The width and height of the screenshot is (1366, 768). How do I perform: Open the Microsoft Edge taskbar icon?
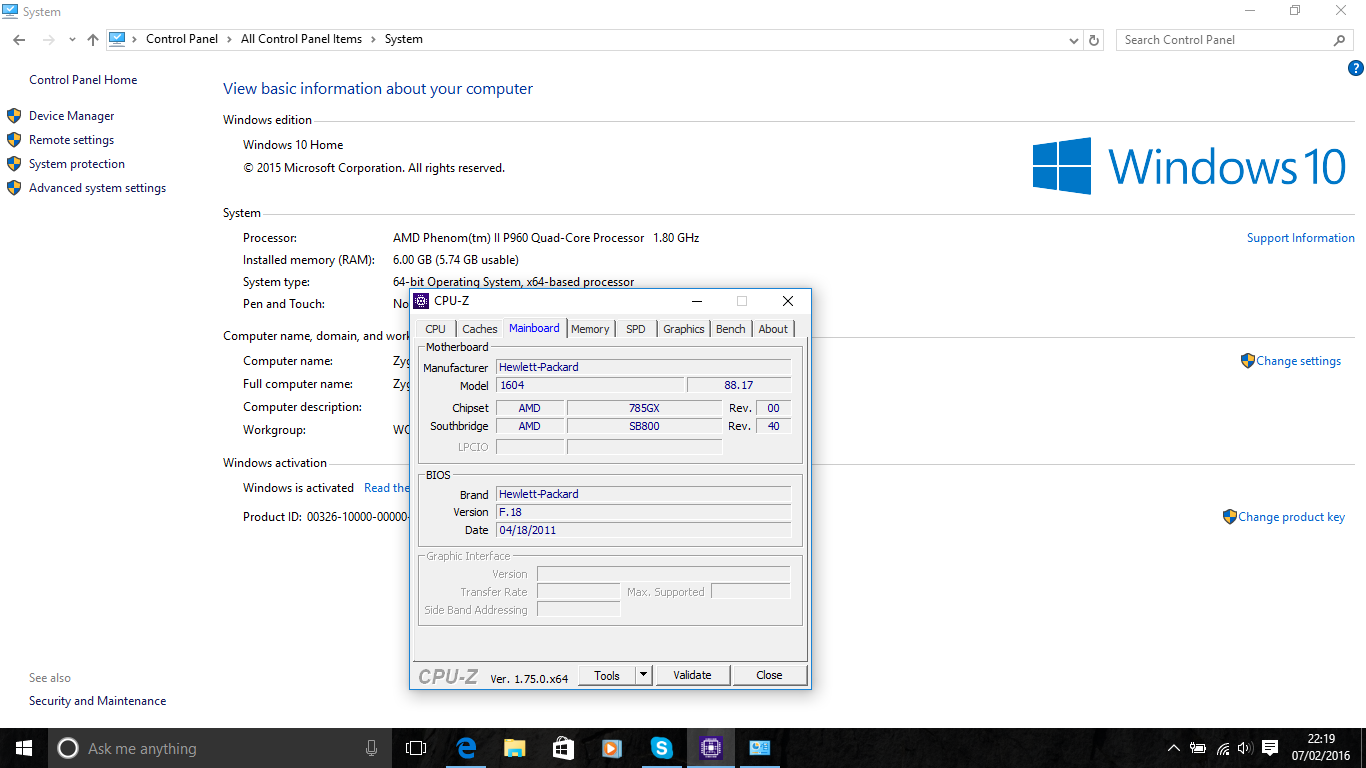466,748
